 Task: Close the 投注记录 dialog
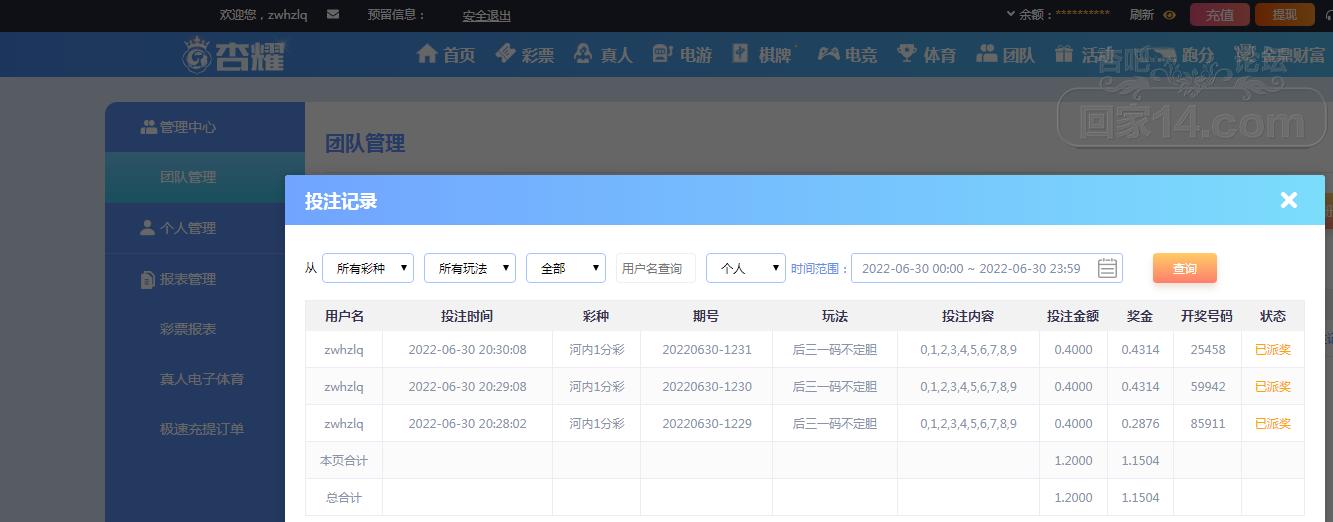click(1288, 200)
